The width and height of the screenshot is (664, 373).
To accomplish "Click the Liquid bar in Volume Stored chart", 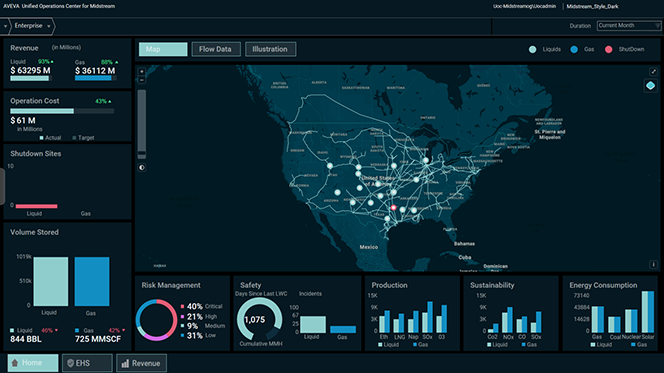I will coord(51,281).
